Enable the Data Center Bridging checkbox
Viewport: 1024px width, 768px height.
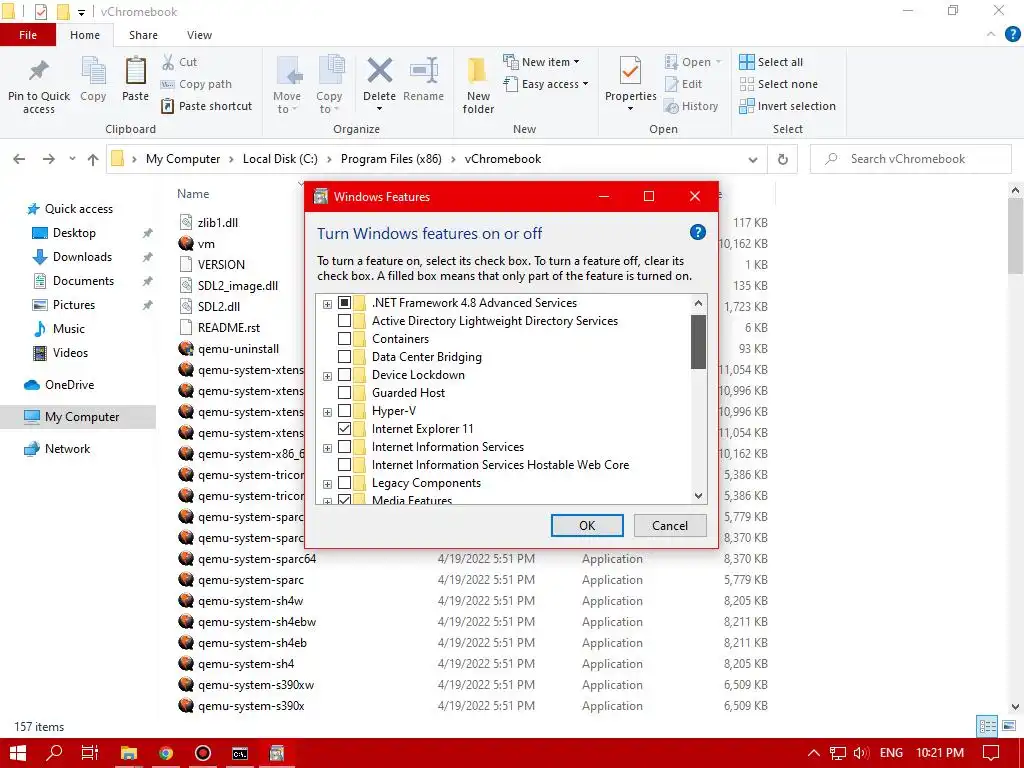pos(344,357)
